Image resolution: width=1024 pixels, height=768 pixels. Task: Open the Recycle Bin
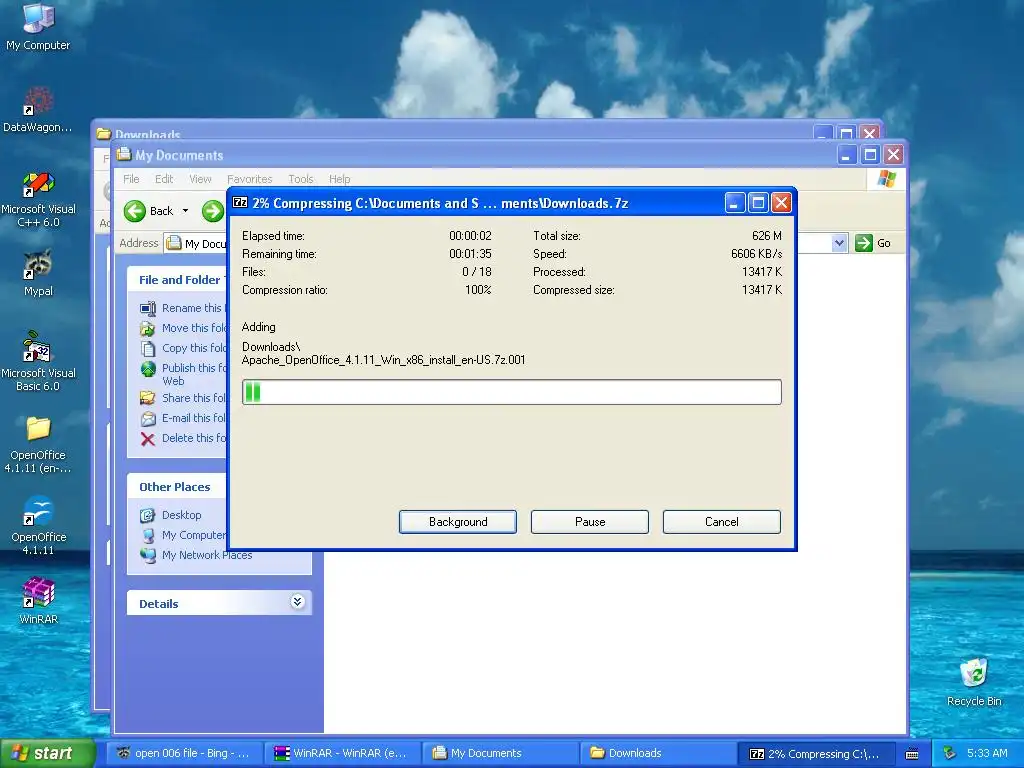point(974,682)
